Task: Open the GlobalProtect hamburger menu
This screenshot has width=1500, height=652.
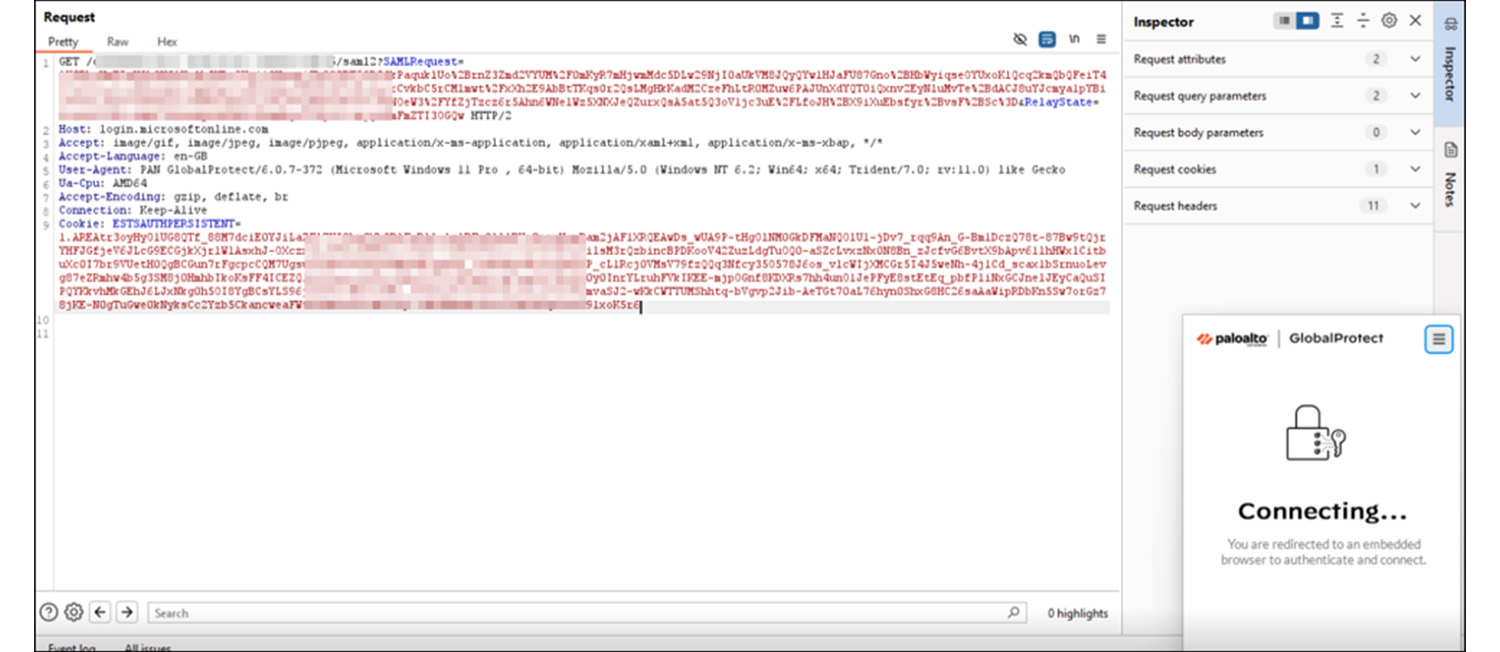Action: pyautogui.click(x=1438, y=339)
